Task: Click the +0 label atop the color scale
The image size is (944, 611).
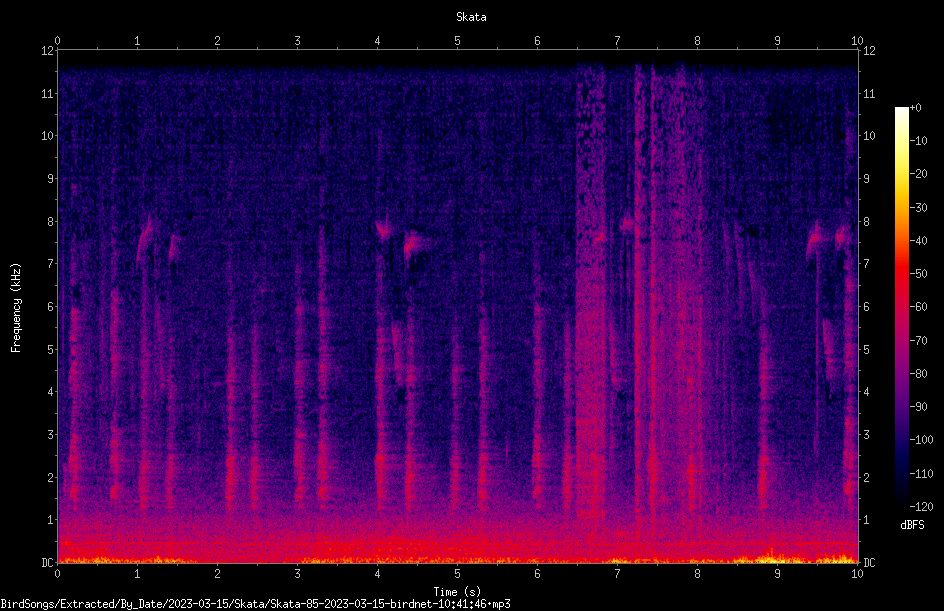Action: pyautogui.click(x=915, y=108)
